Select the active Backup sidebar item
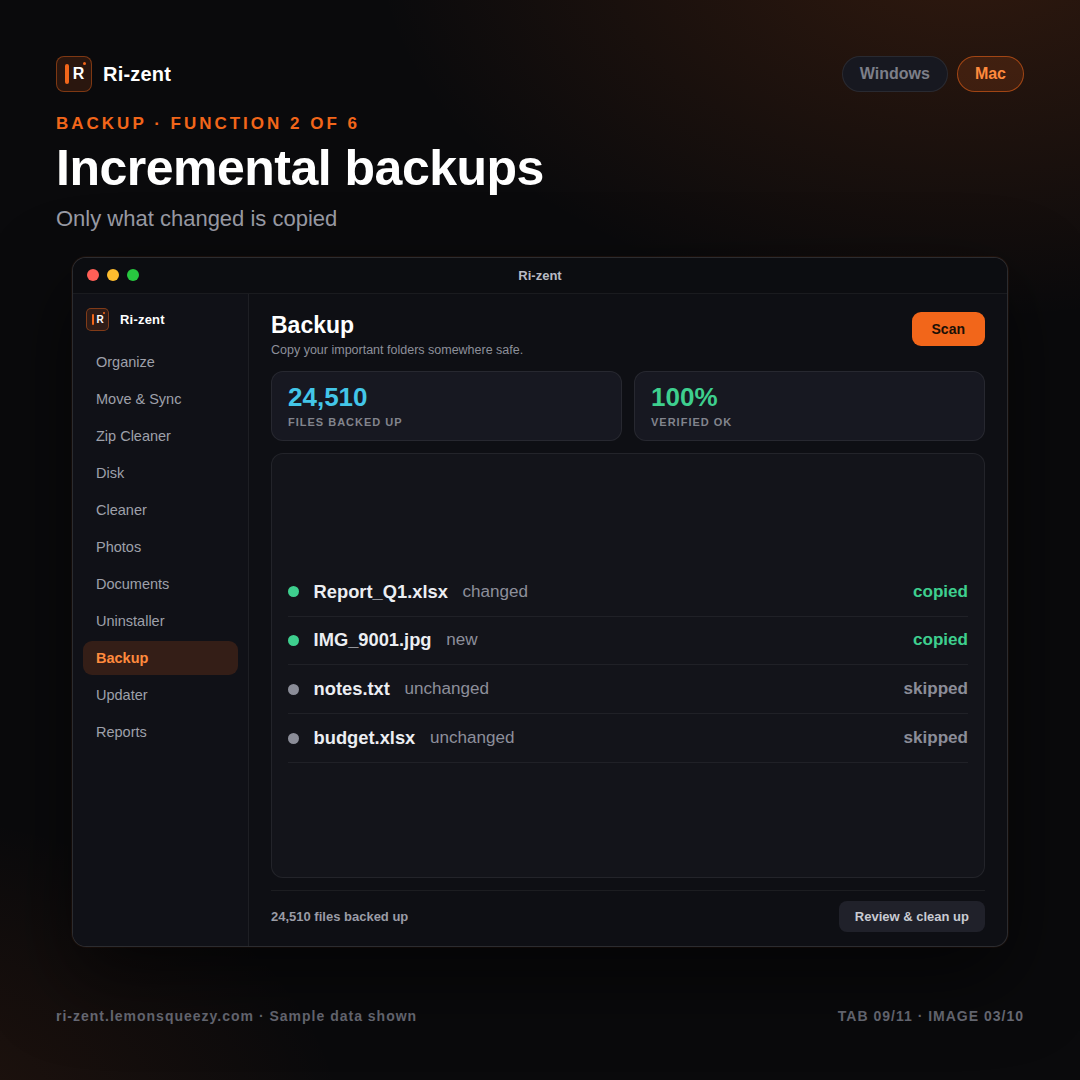Image resolution: width=1080 pixels, height=1080 pixels. (x=160, y=658)
